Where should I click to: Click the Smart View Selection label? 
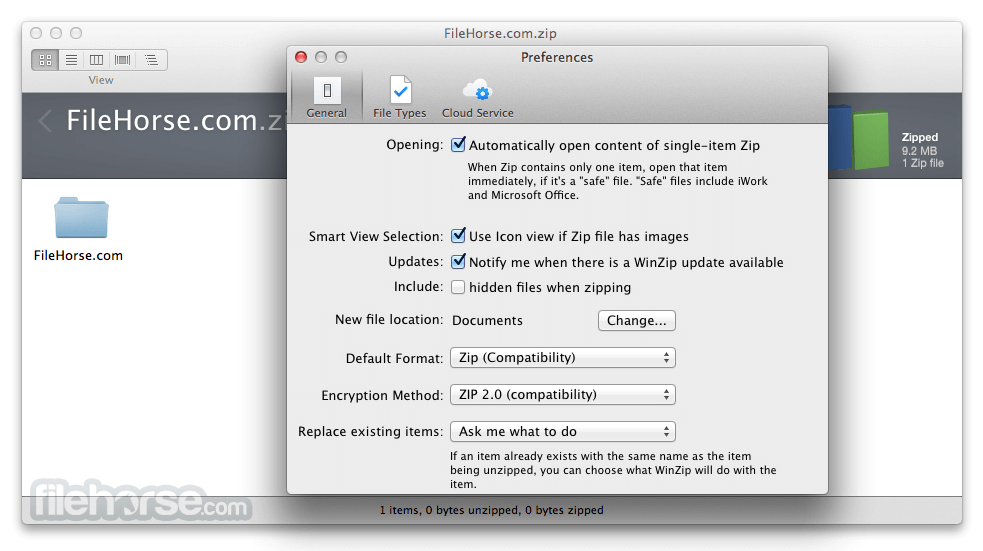click(x=376, y=236)
